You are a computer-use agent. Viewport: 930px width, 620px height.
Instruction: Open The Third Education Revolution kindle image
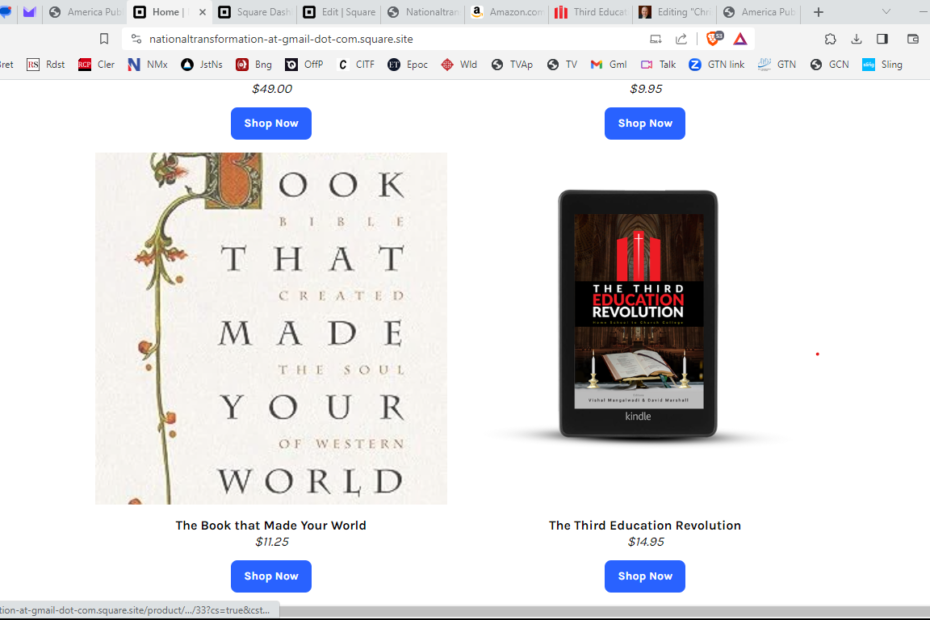[638, 314]
